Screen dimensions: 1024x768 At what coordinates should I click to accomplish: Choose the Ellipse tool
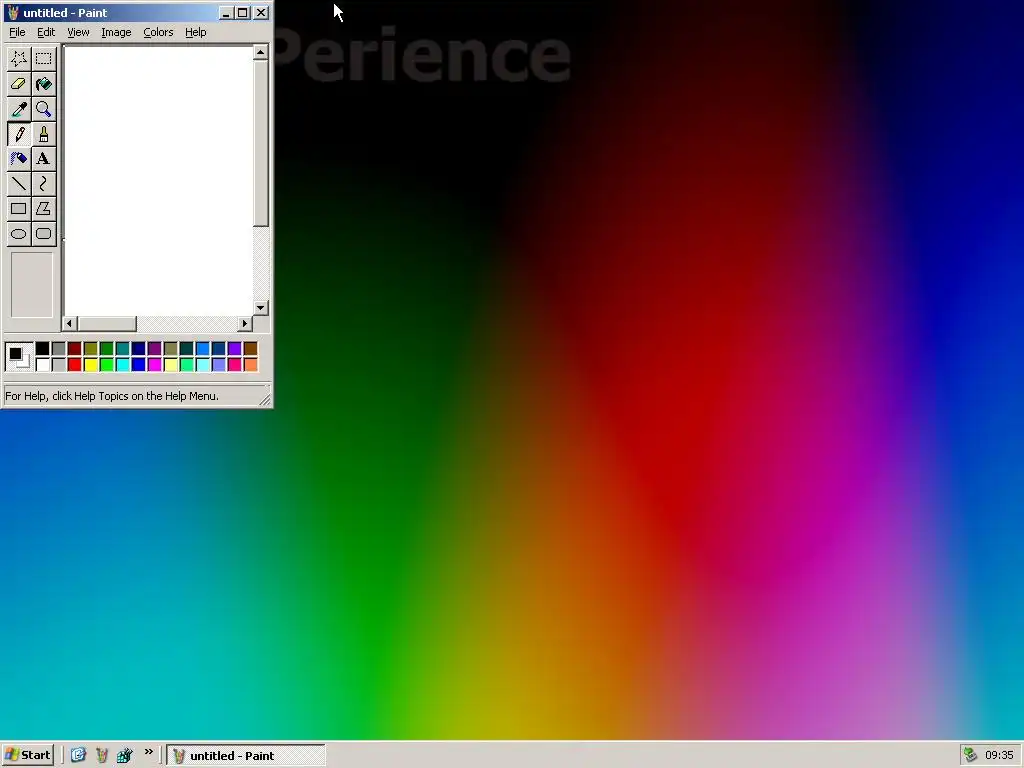18,234
